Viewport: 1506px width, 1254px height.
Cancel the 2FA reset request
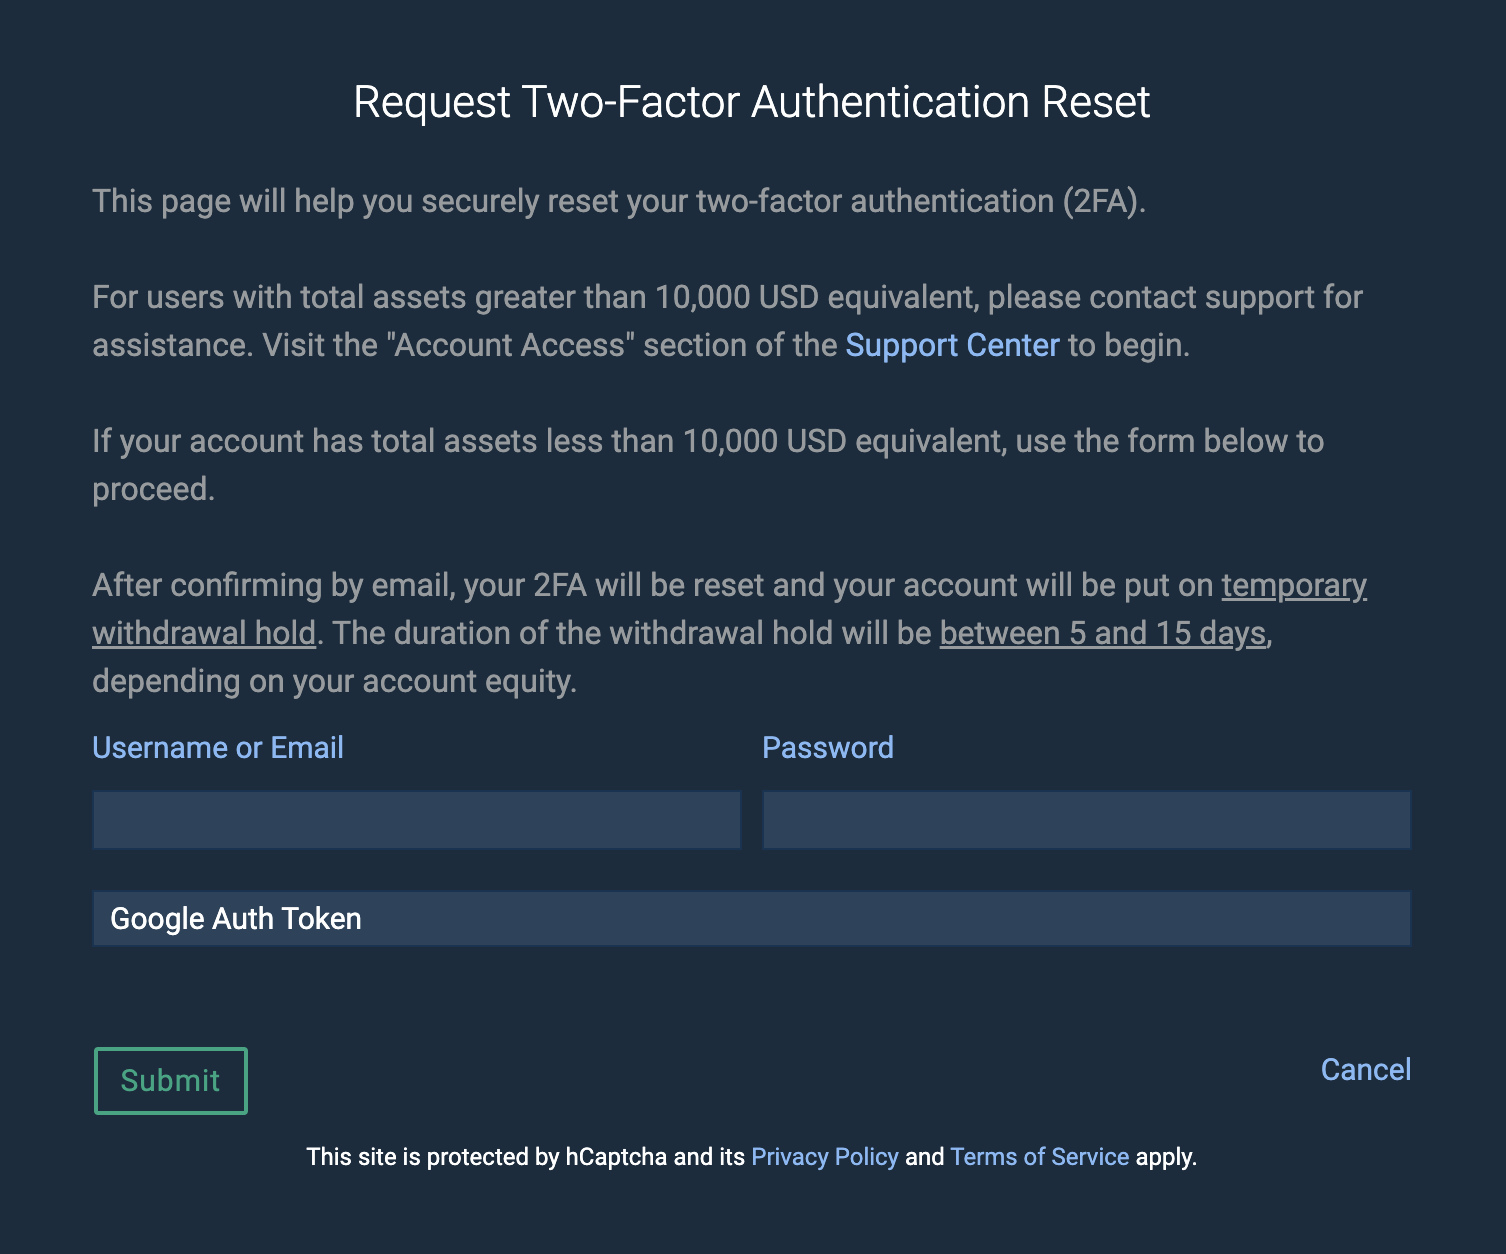point(1366,1070)
